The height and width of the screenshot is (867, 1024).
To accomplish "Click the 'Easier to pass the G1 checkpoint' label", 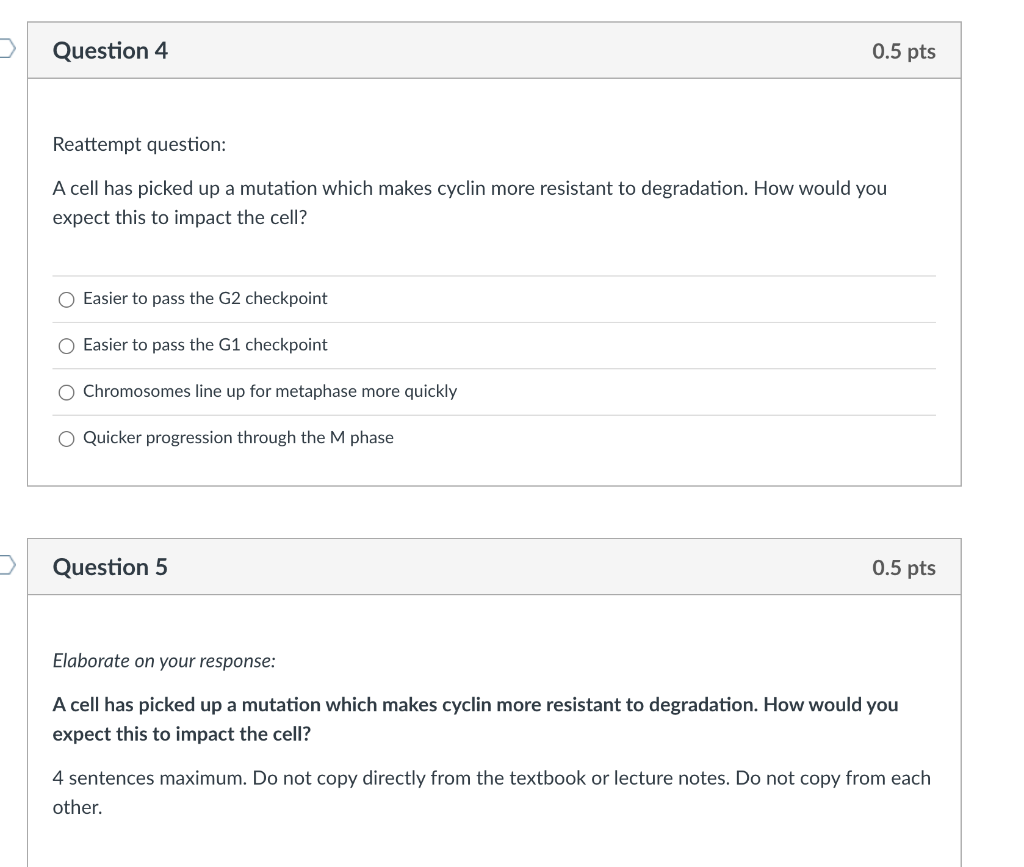I will pyautogui.click(x=205, y=345).
